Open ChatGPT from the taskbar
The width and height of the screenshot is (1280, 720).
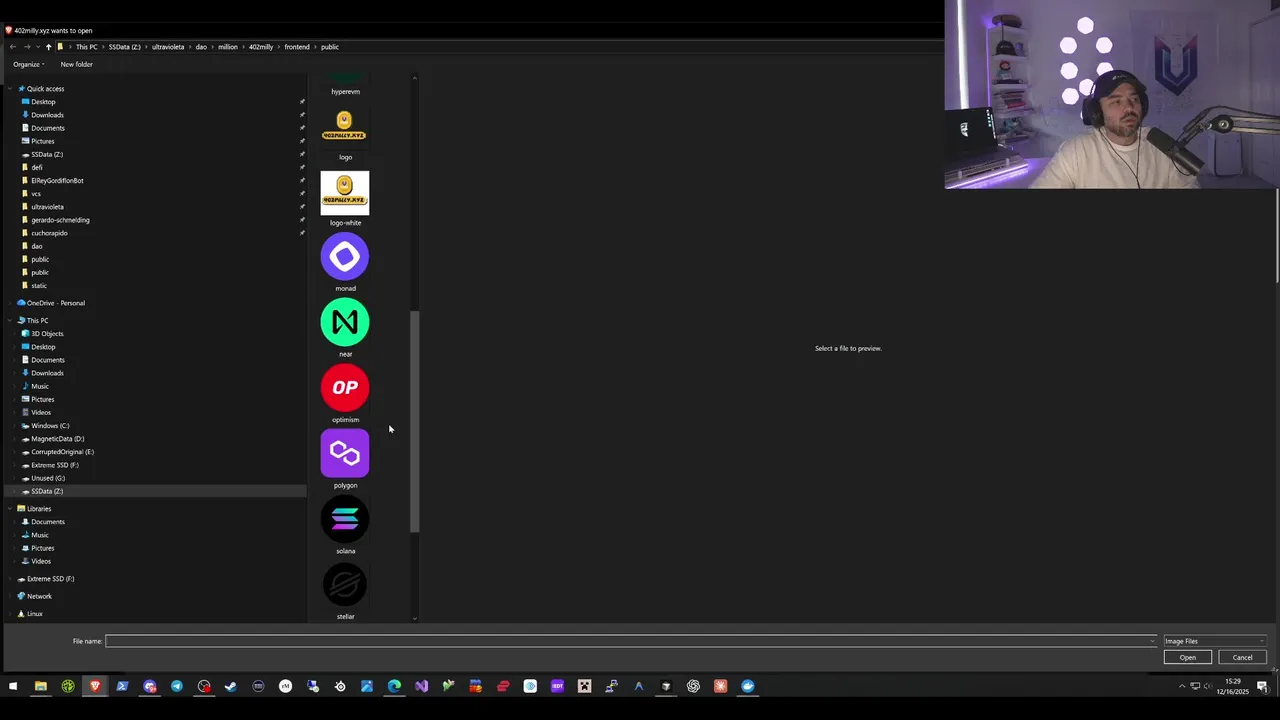pyautogui.click(x=693, y=686)
